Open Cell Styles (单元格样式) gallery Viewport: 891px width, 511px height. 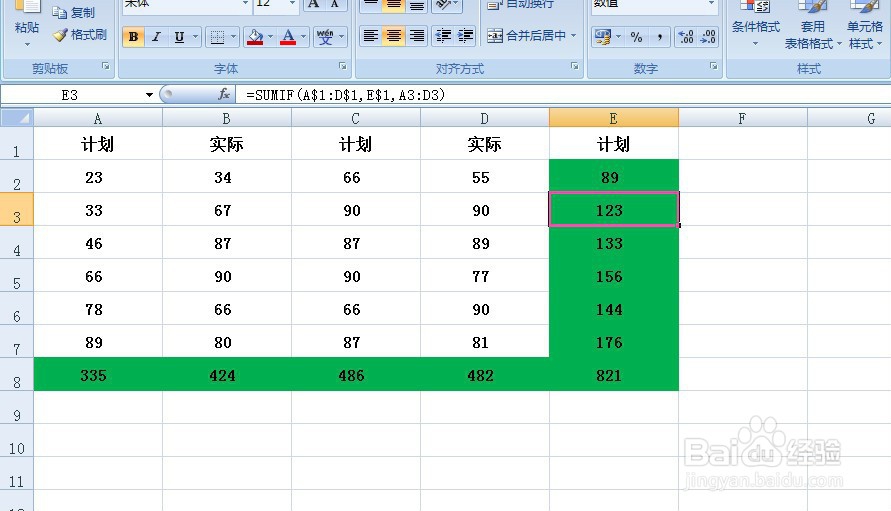point(865,24)
